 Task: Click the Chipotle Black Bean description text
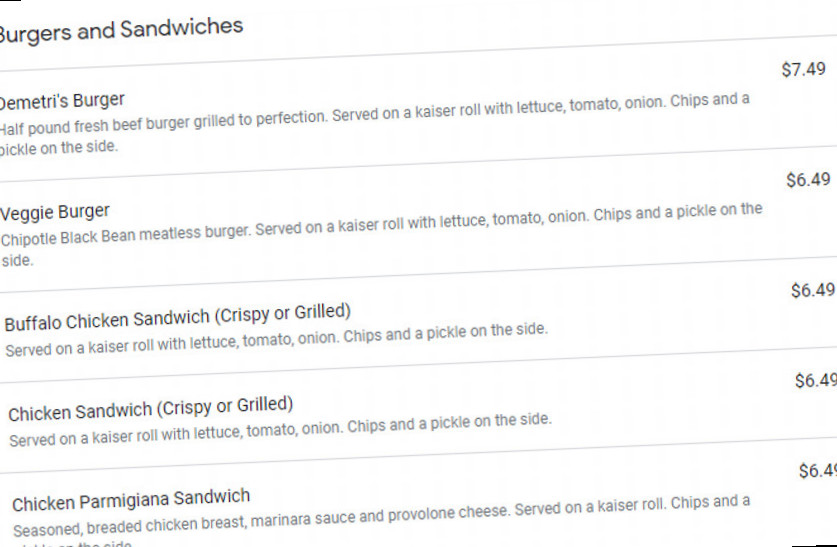tap(381, 224)
